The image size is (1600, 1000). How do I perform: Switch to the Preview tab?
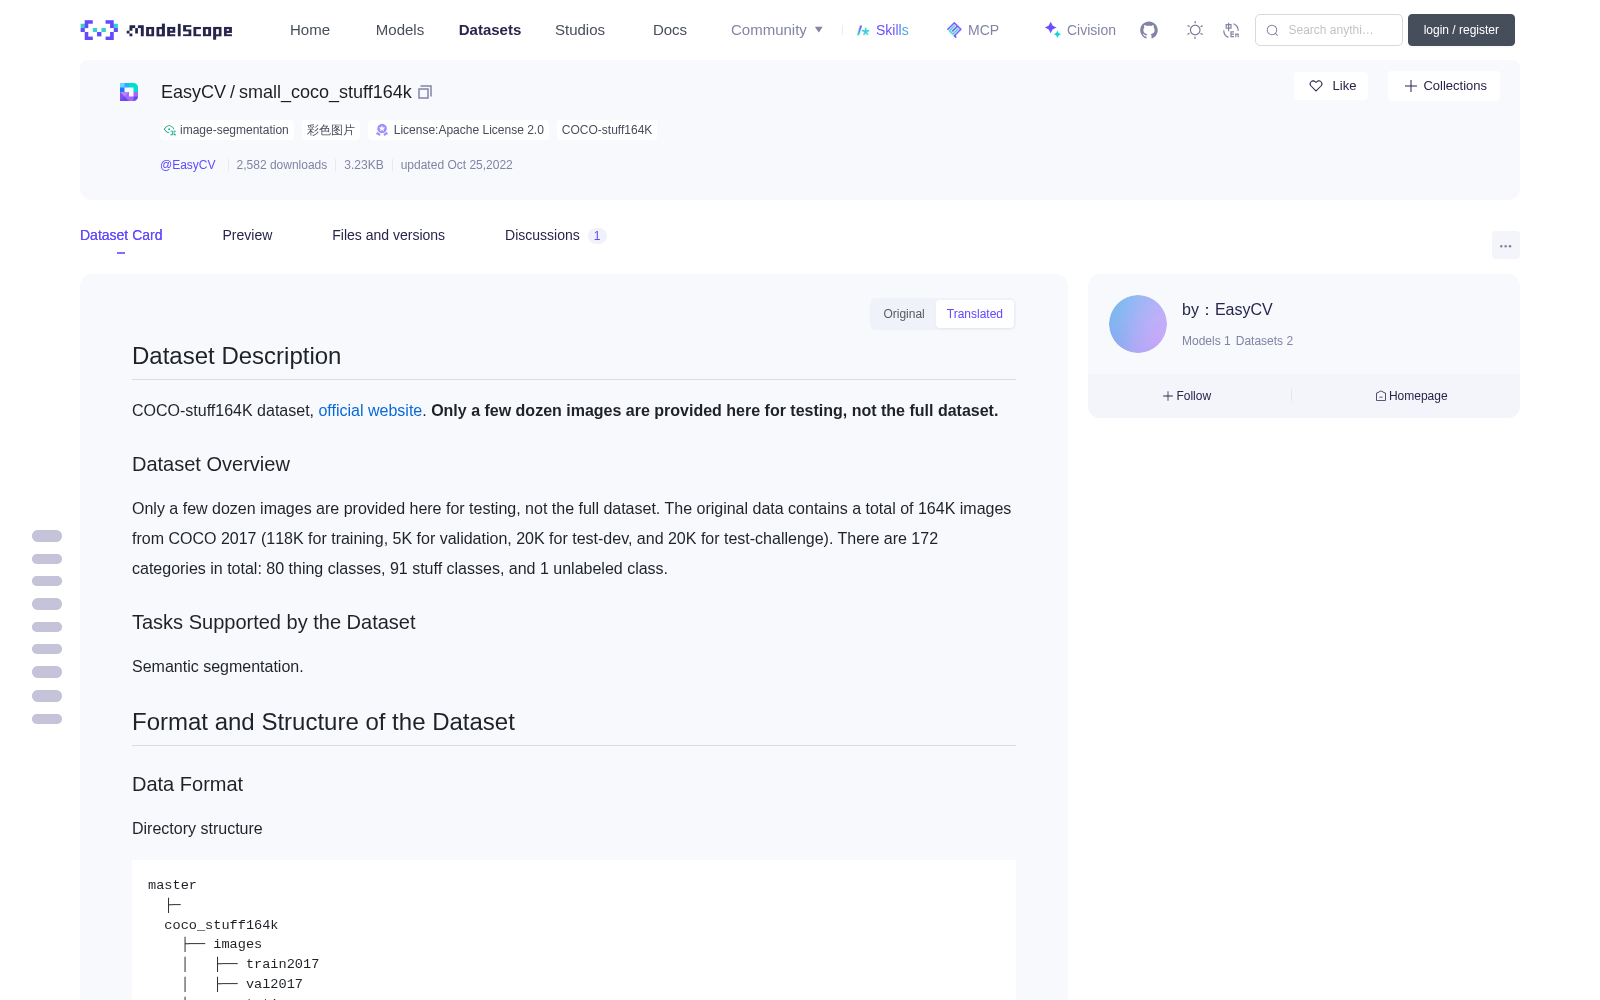click(x=247, y=235)
